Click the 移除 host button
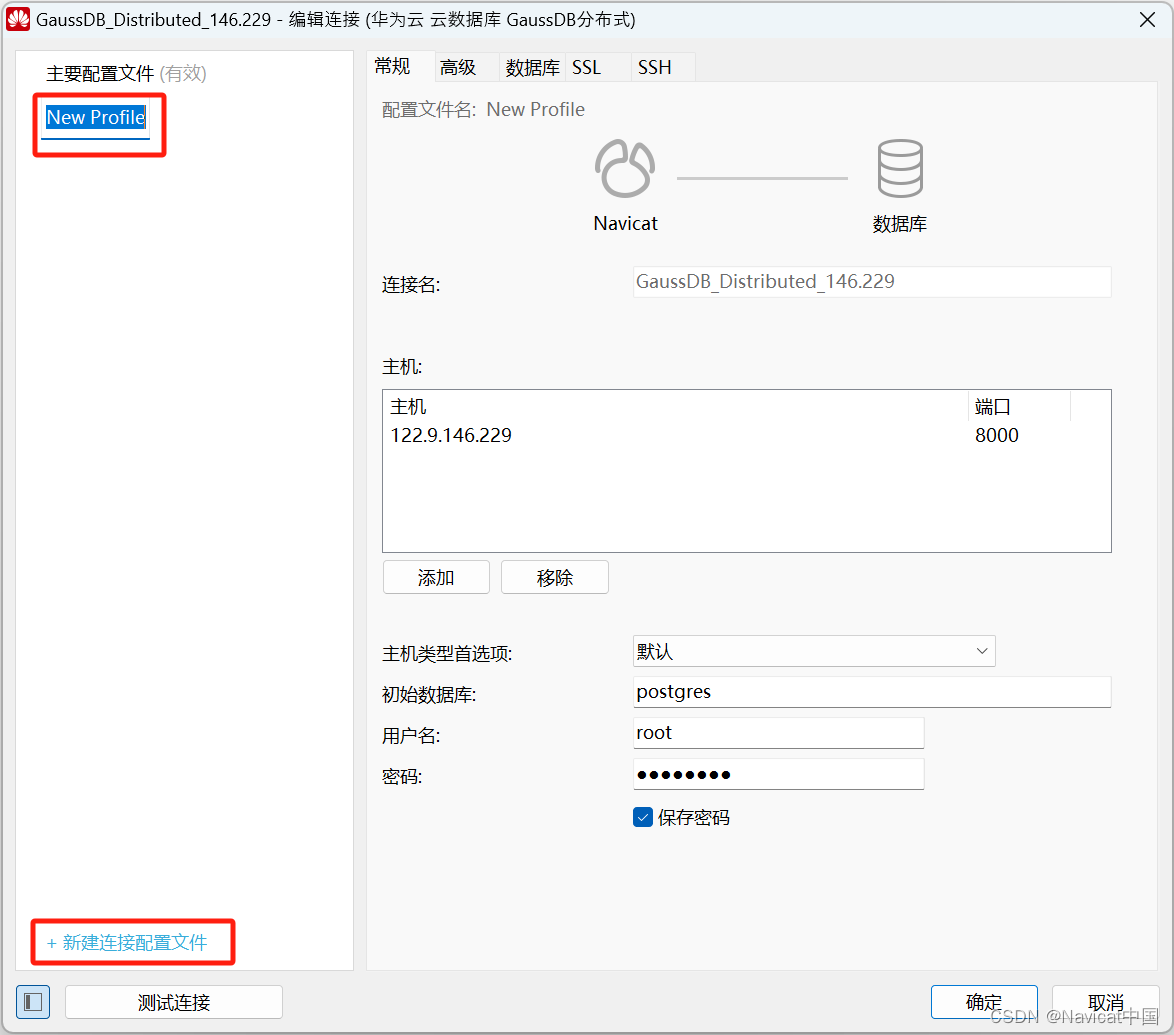The width and height of the screenshot is (1174, 1035). click(x=555, y=577)
